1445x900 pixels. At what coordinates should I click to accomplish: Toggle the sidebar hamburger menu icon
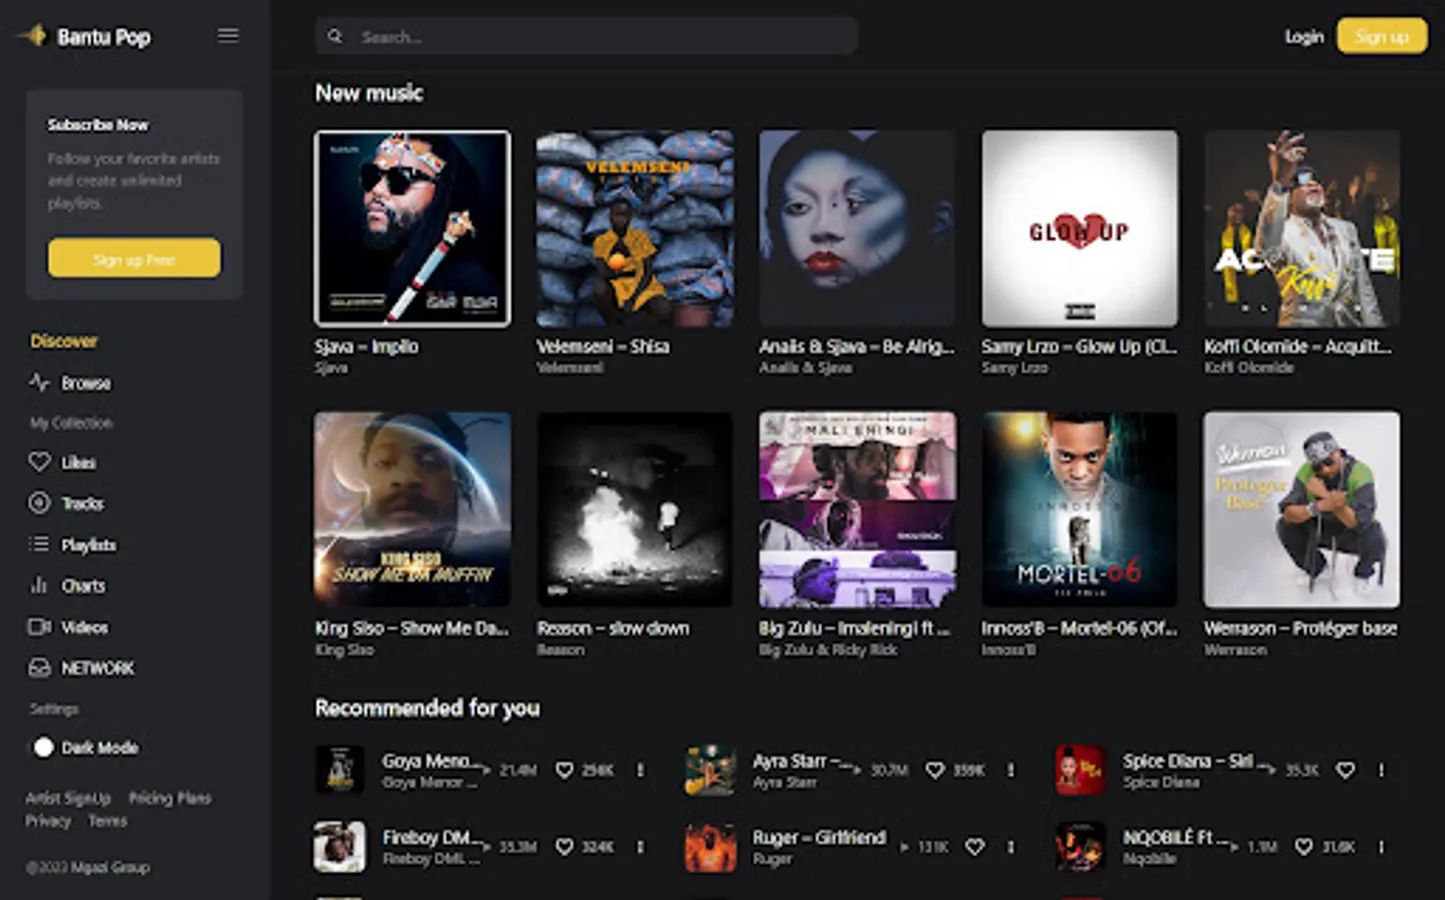click(228, 35)
